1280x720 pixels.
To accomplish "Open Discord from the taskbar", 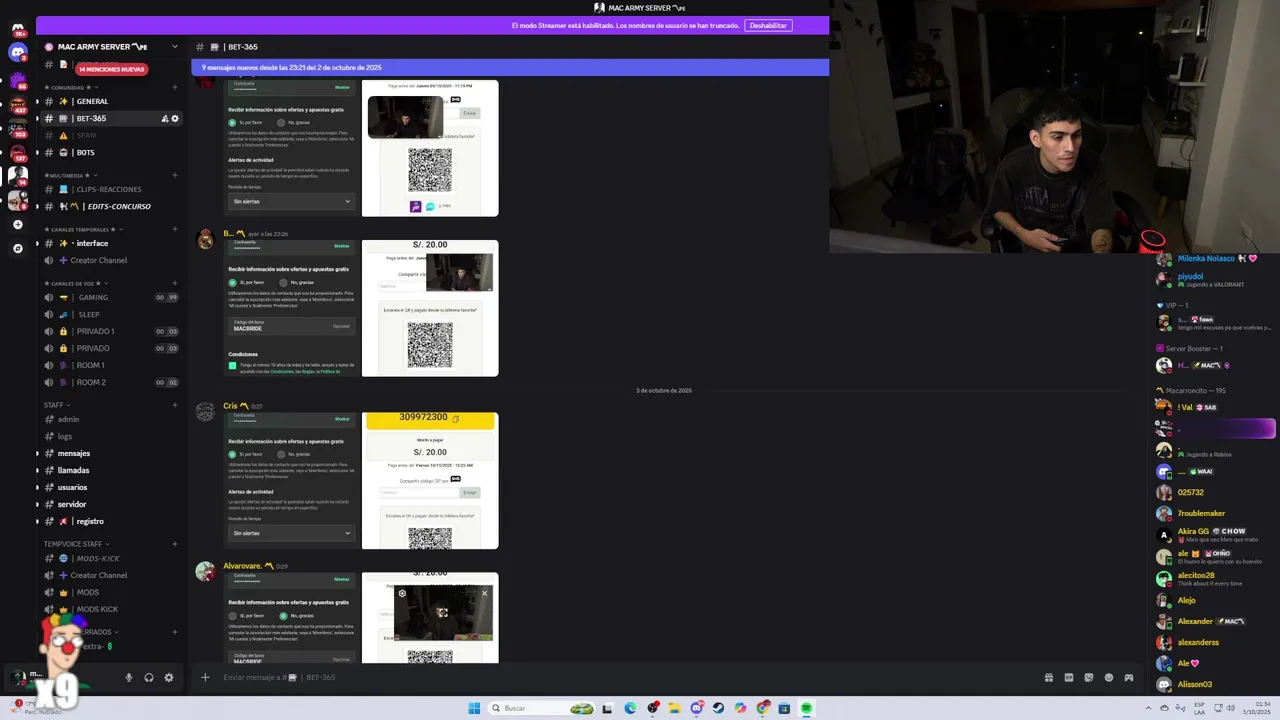I will point(697,708).
